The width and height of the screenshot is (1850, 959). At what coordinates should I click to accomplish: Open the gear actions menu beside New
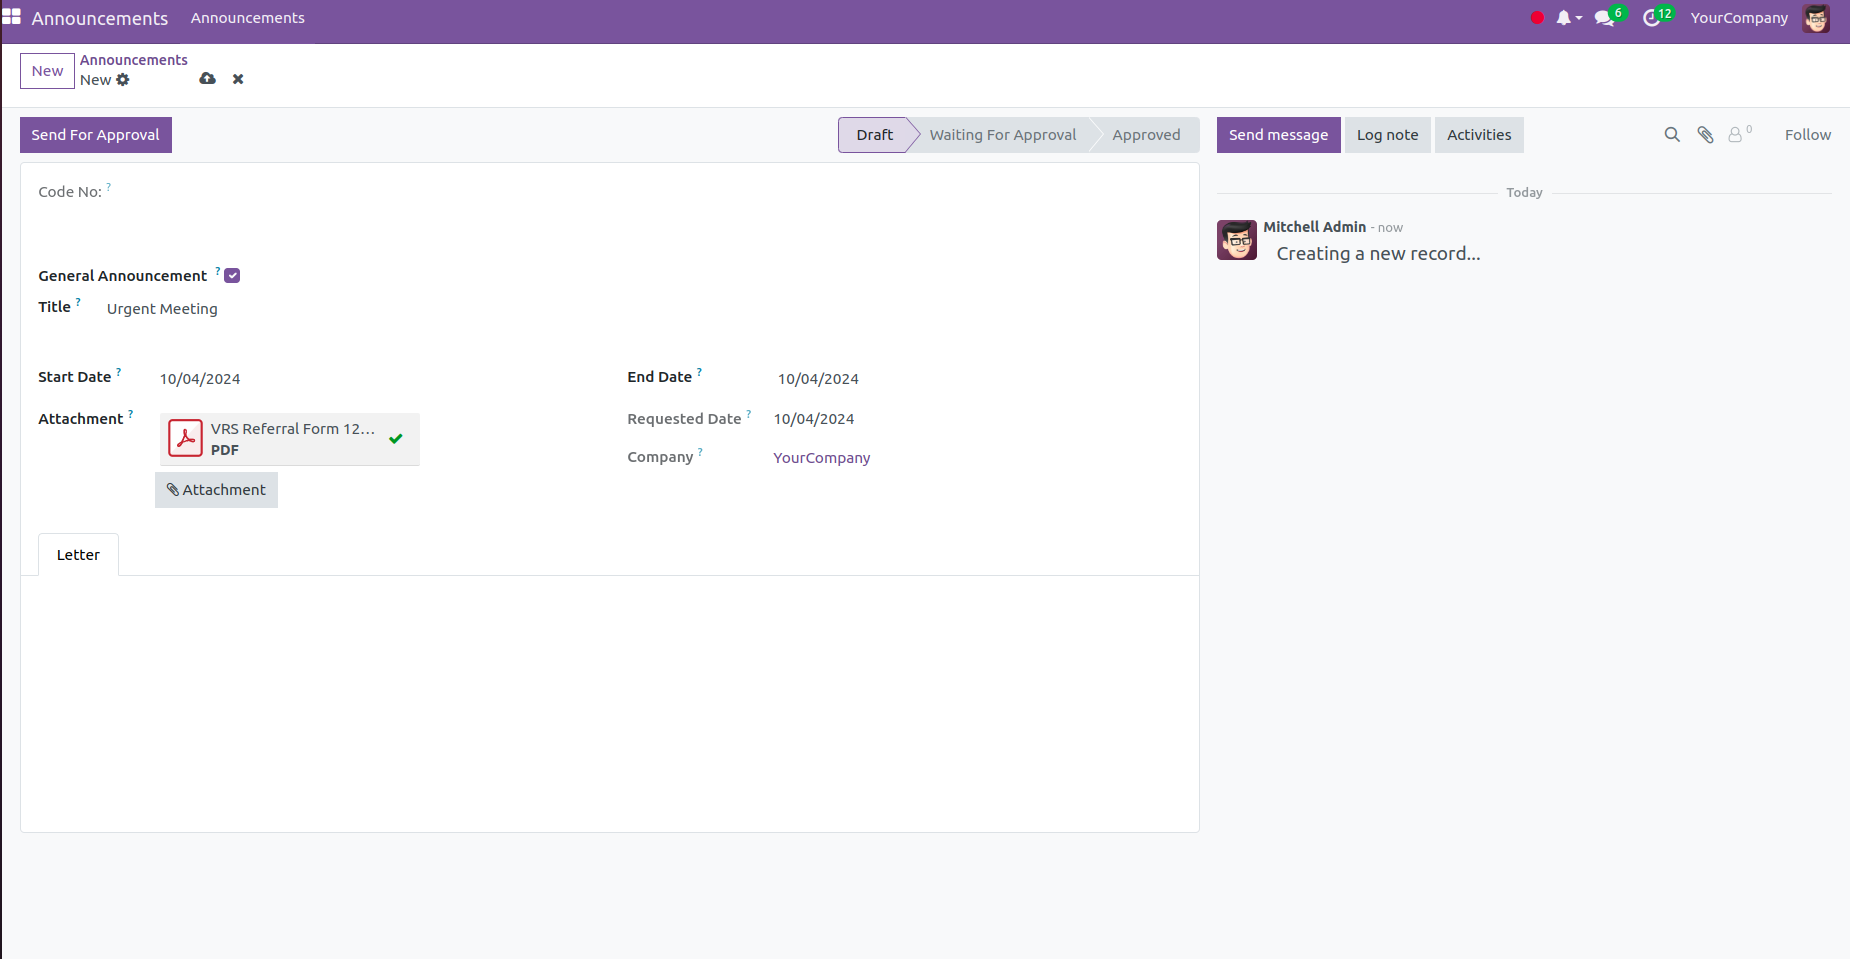click(123, 80)
